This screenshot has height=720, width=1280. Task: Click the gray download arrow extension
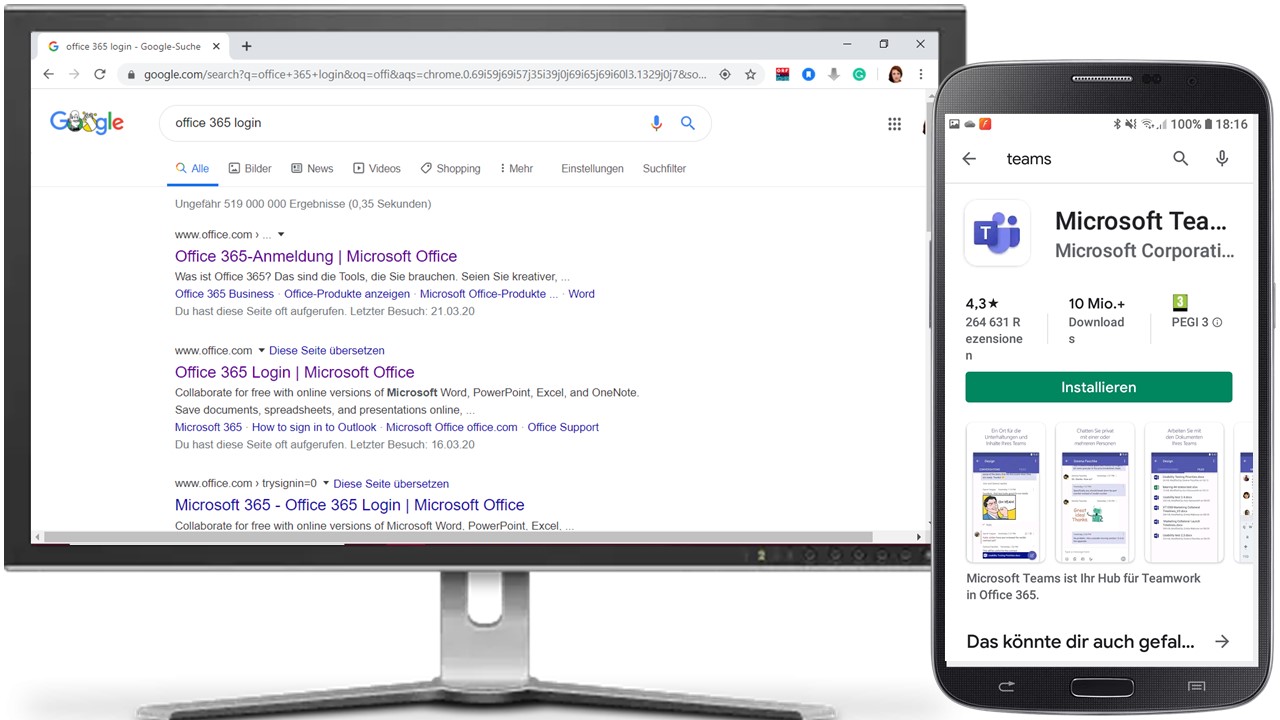[834, 74]
